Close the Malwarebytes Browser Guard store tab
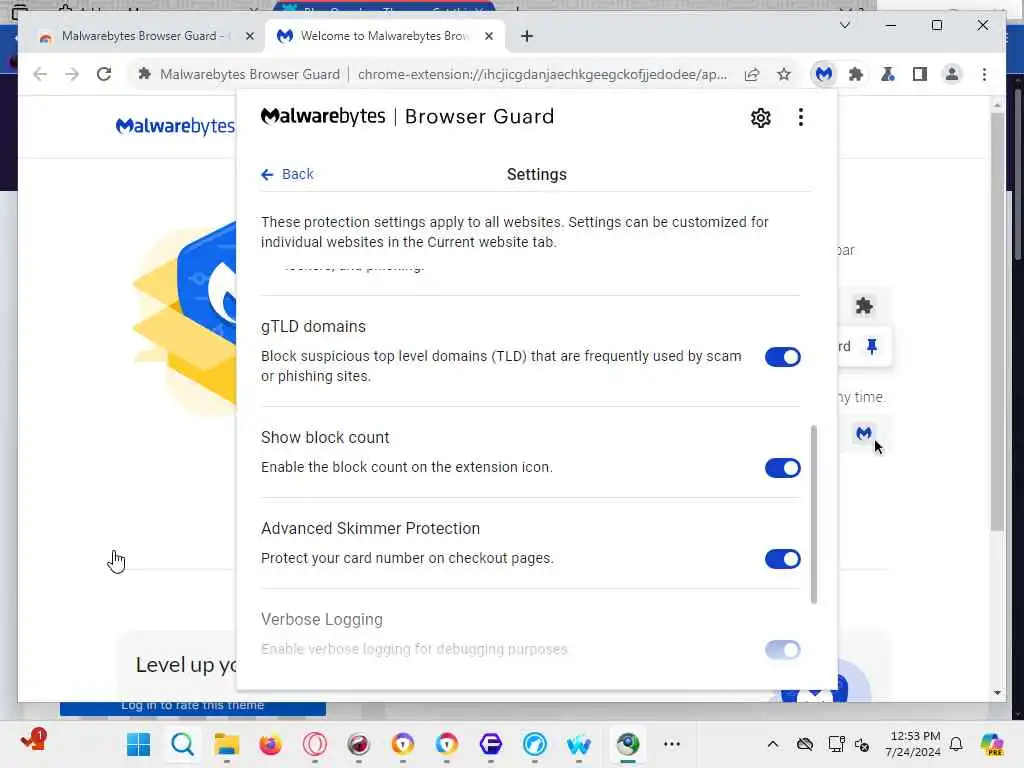Screen dimensions: 1024x768 tap(249, 36)
